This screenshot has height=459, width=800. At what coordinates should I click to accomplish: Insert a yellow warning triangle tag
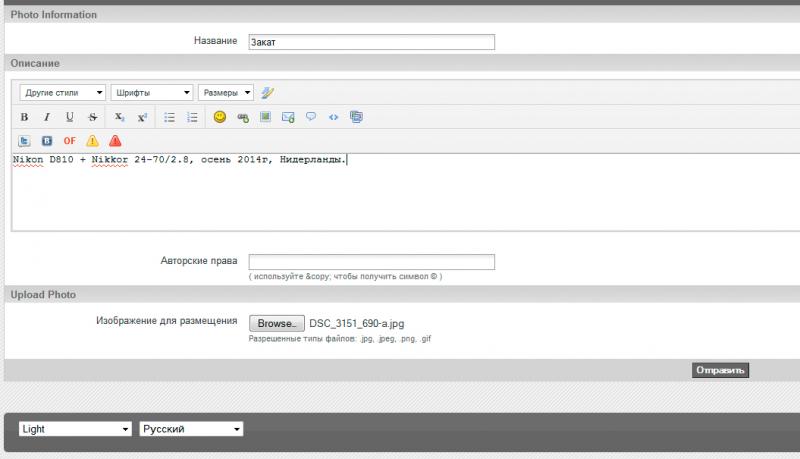92,141
